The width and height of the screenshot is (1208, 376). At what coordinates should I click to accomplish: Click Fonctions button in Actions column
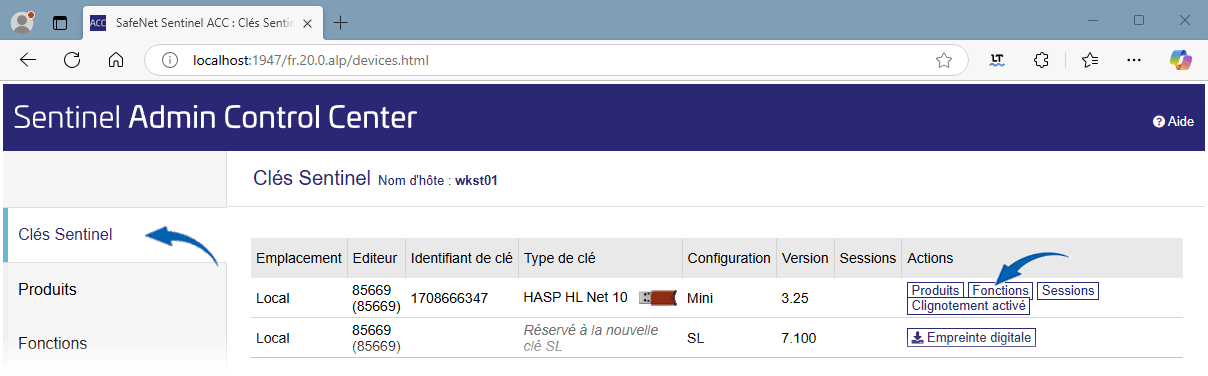tap(1000, 291)
